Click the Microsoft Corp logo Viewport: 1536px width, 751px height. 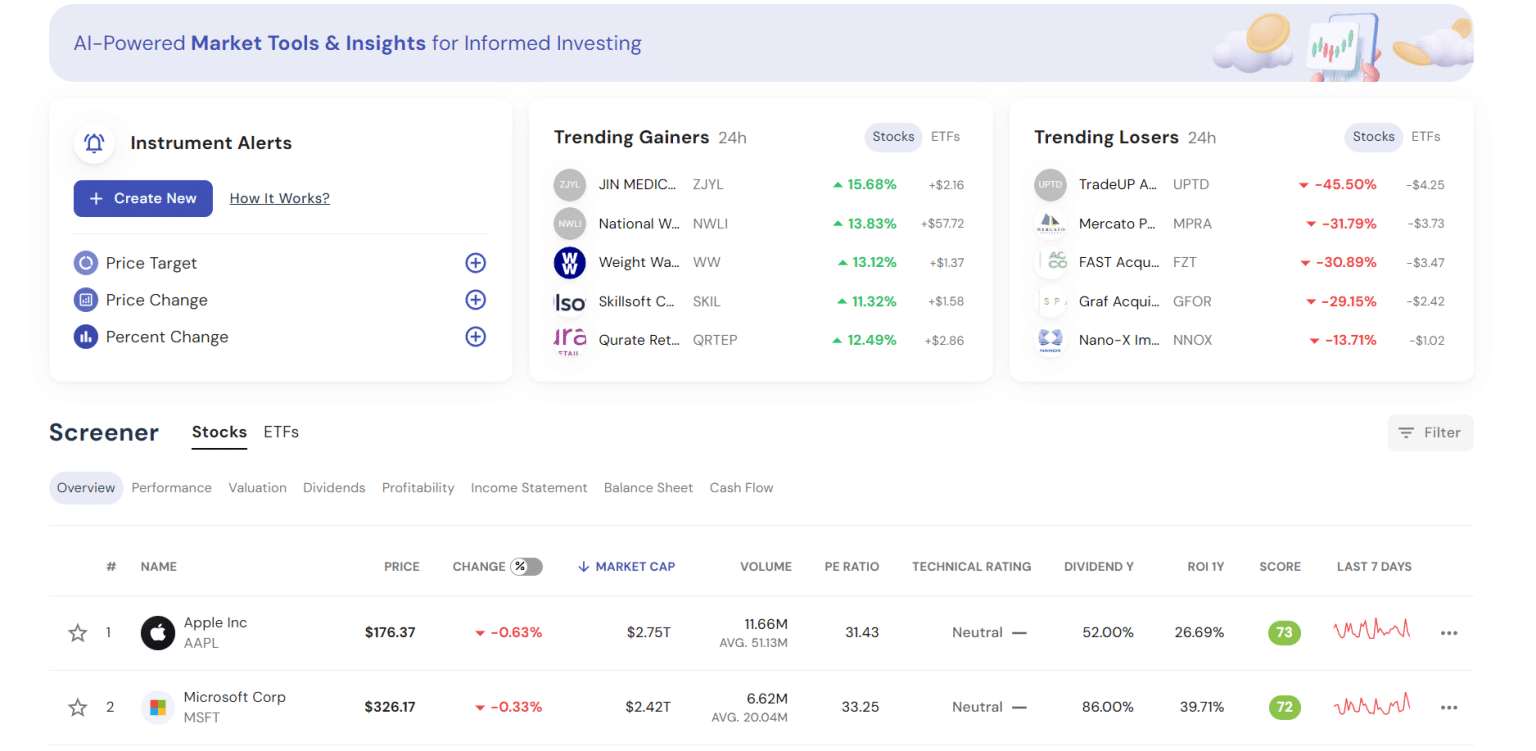pos(158,708)
